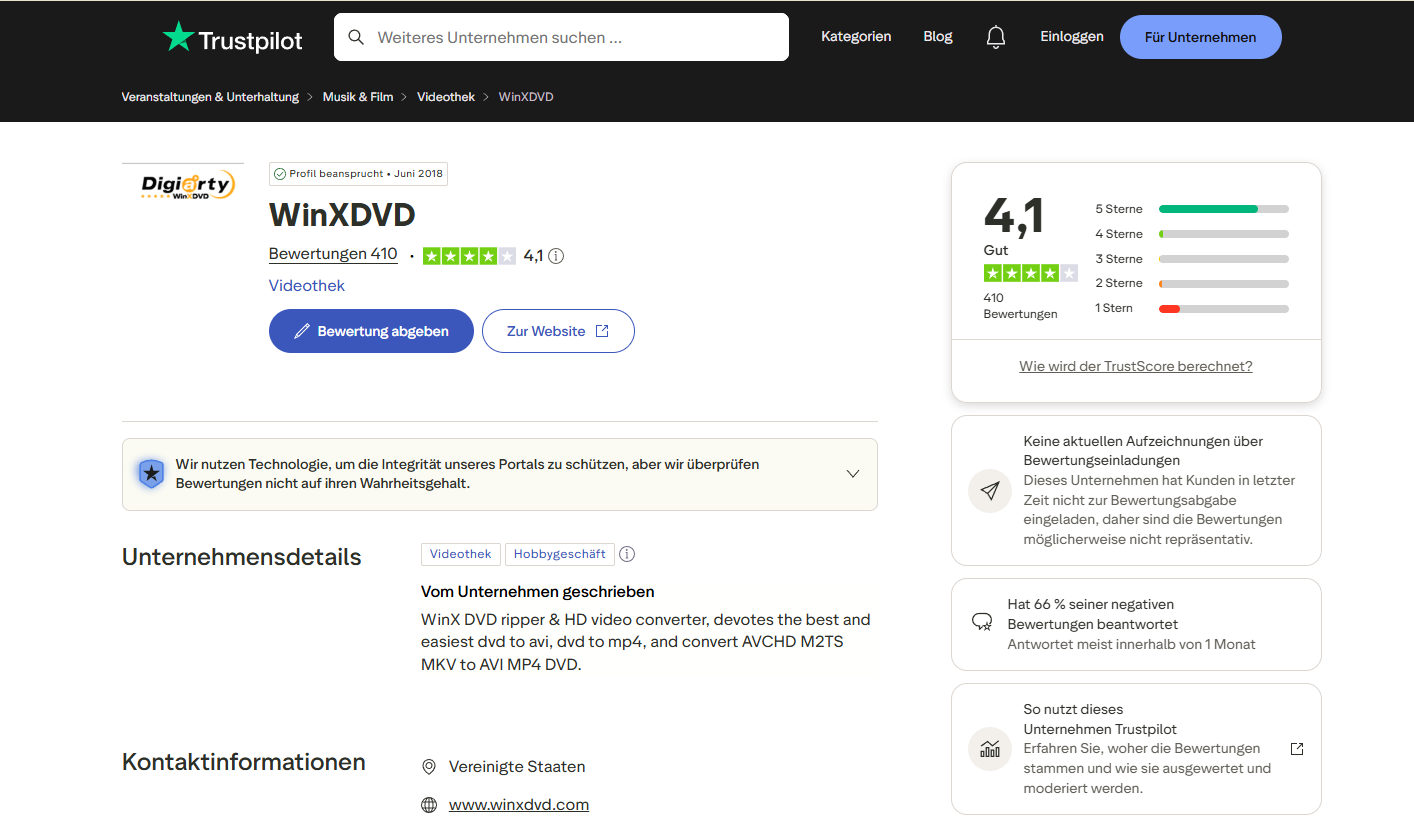The height and width of the screenshot is (831, 1414).
Task: Click the shield star integrity icon
Action: pos(151,474)
